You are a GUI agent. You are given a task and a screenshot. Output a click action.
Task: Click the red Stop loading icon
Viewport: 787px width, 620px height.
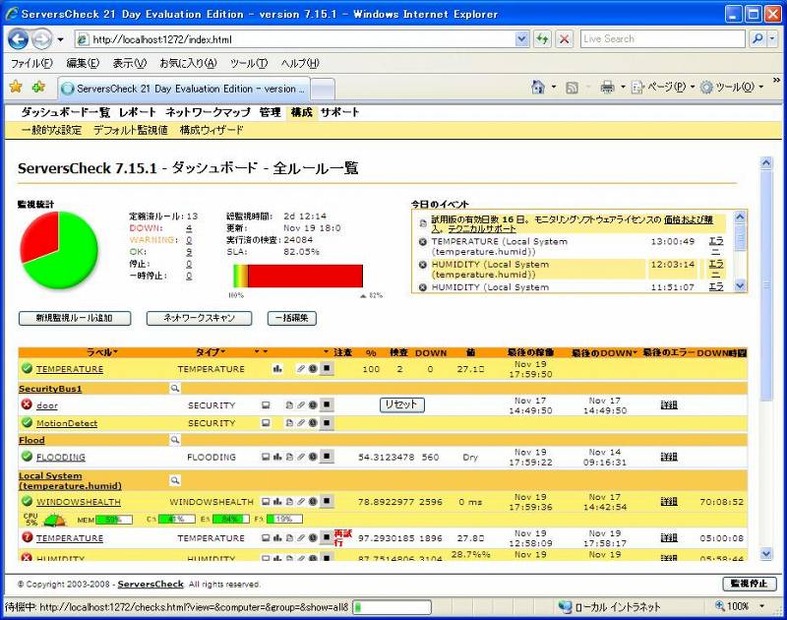point(565,39)
